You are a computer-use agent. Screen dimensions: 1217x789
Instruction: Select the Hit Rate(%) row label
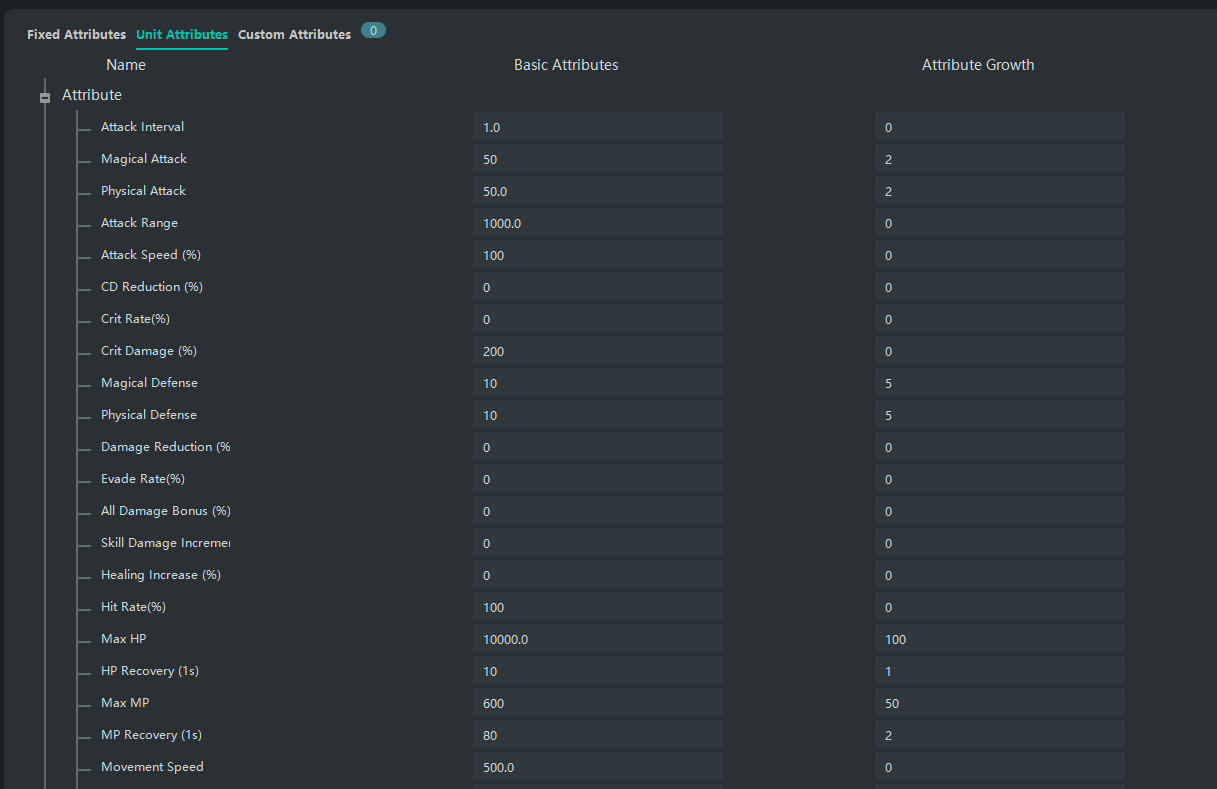(x=135, y=607)
